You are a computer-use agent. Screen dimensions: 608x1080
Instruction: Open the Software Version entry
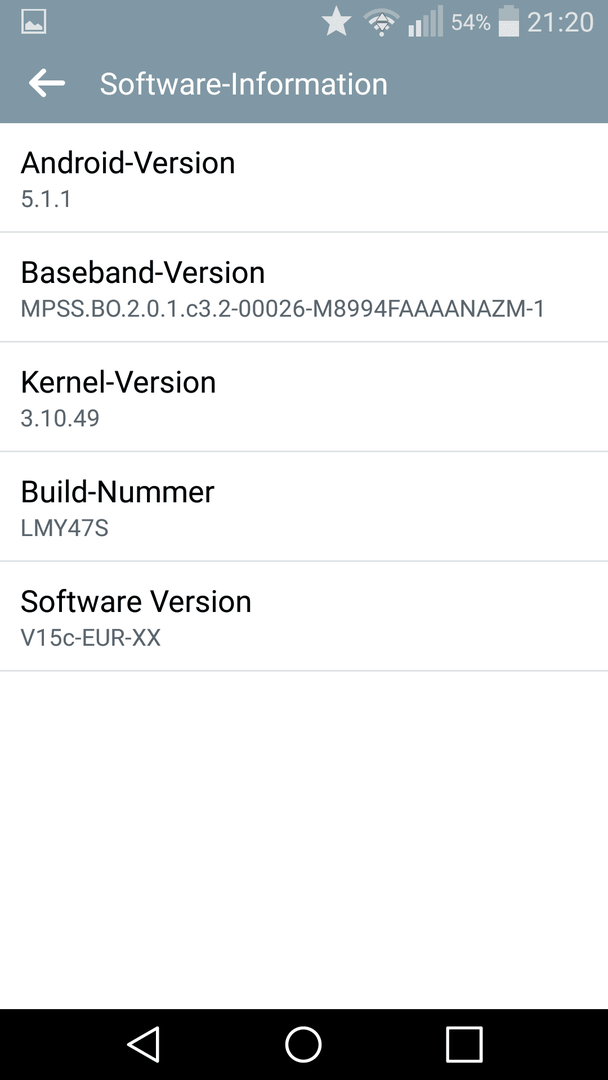(x=304, y=616)
